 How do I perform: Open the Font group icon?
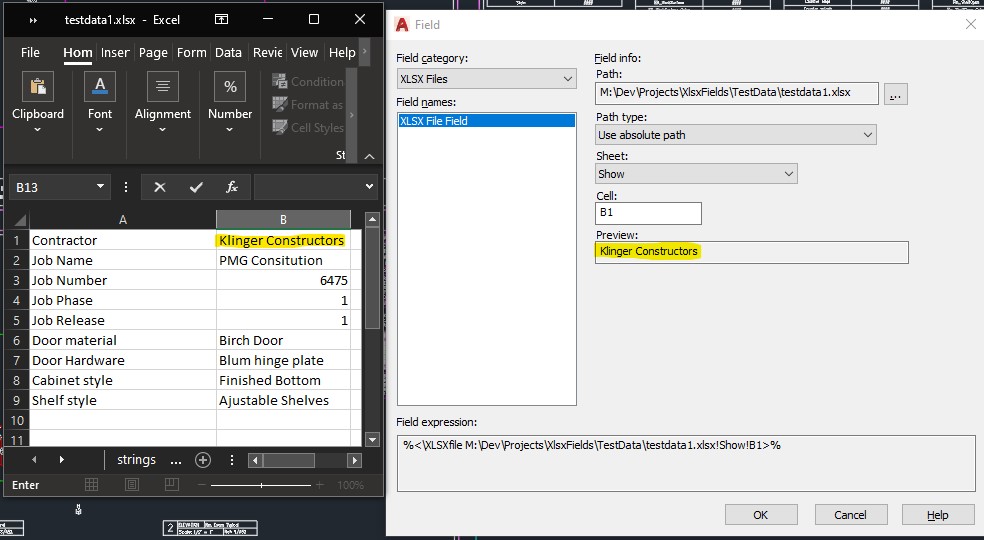click(100, 87)
